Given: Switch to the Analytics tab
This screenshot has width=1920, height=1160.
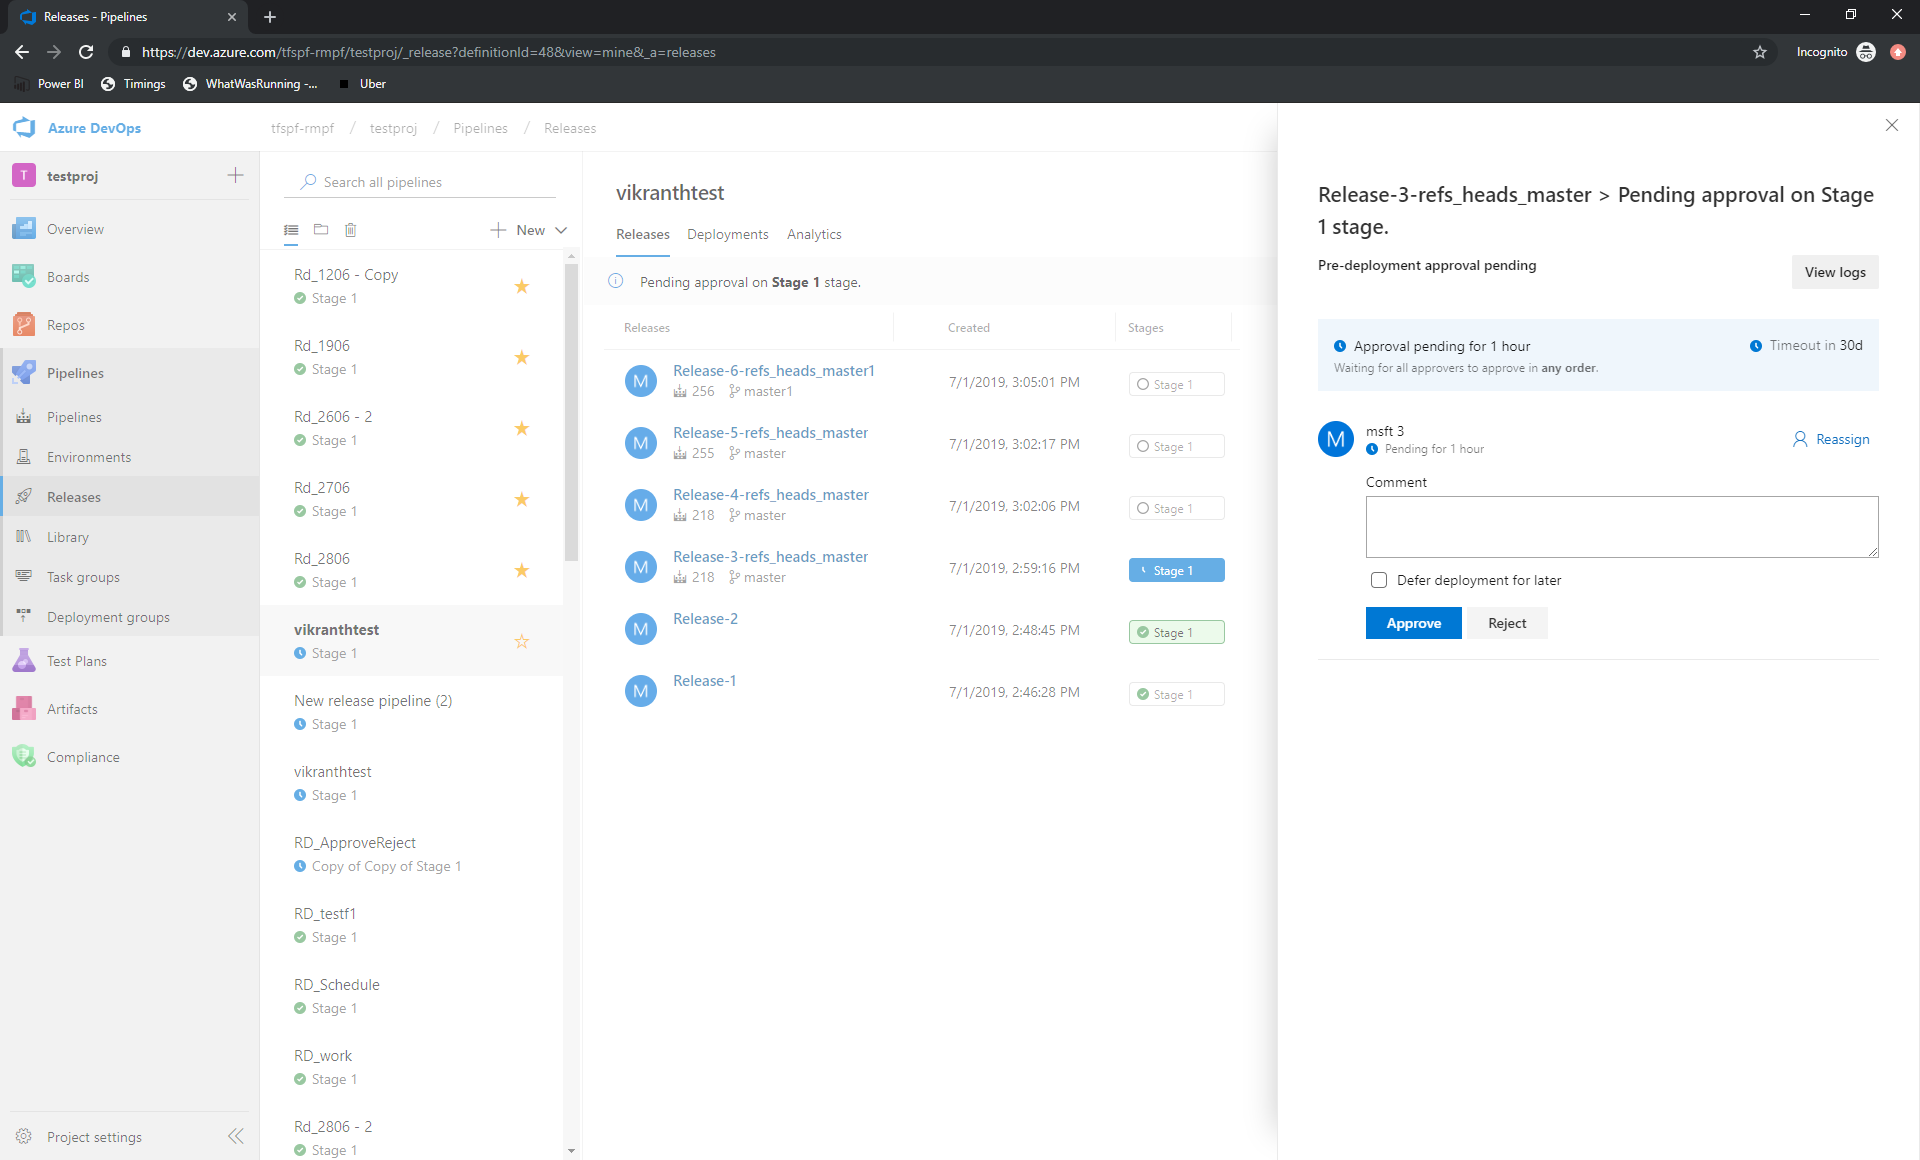Looking at the screenshot, I should [x=816, y=233].
